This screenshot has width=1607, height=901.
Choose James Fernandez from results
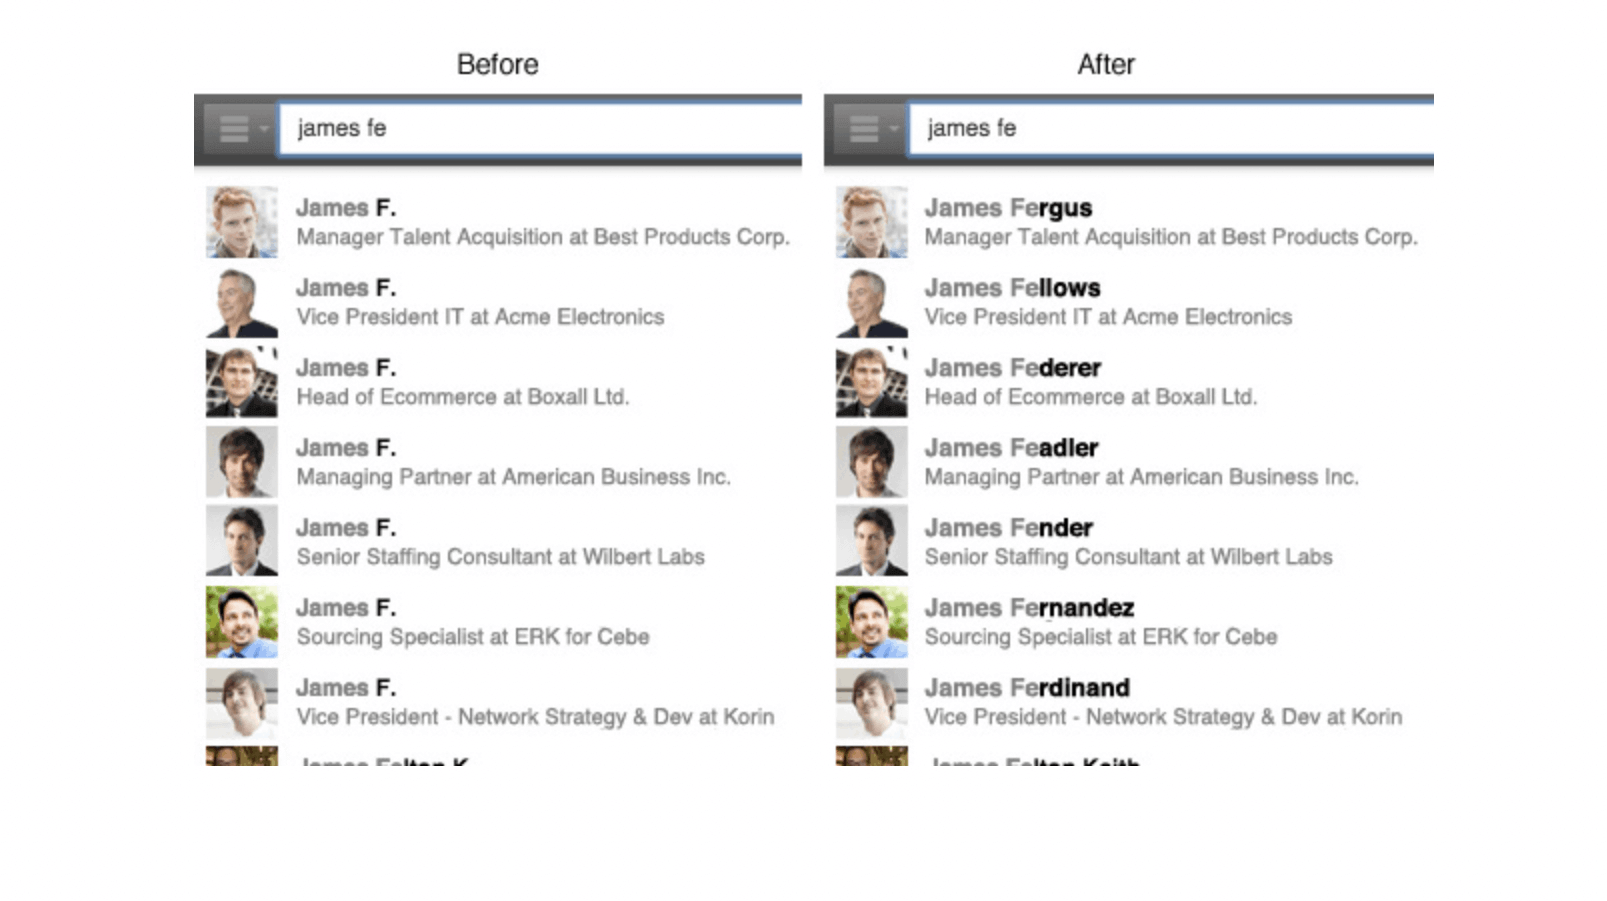point(1029,609)
